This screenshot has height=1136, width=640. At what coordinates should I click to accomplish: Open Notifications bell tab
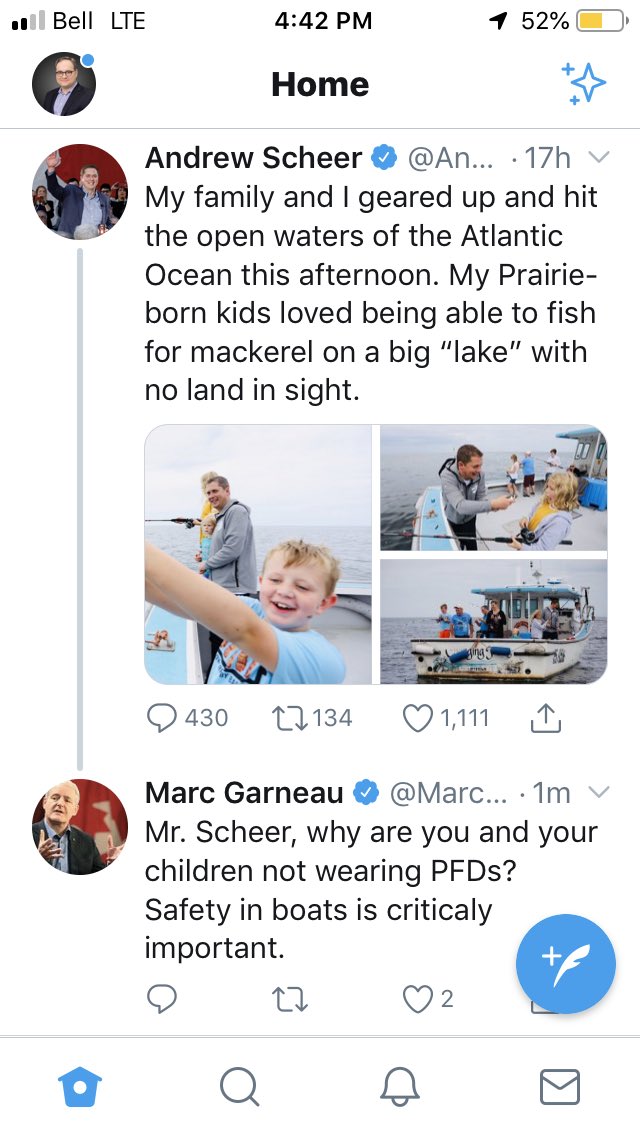coord(399,1087)
